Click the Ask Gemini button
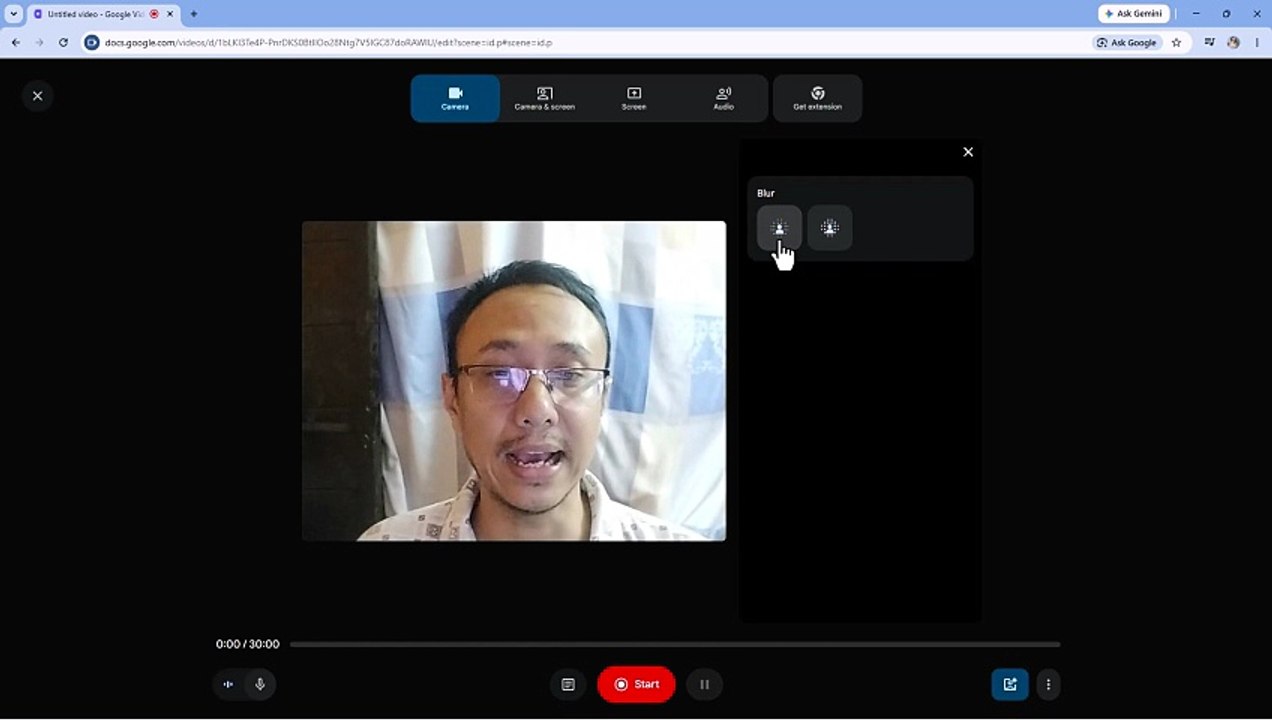The image size is (1272, 720). [1134, 14]
